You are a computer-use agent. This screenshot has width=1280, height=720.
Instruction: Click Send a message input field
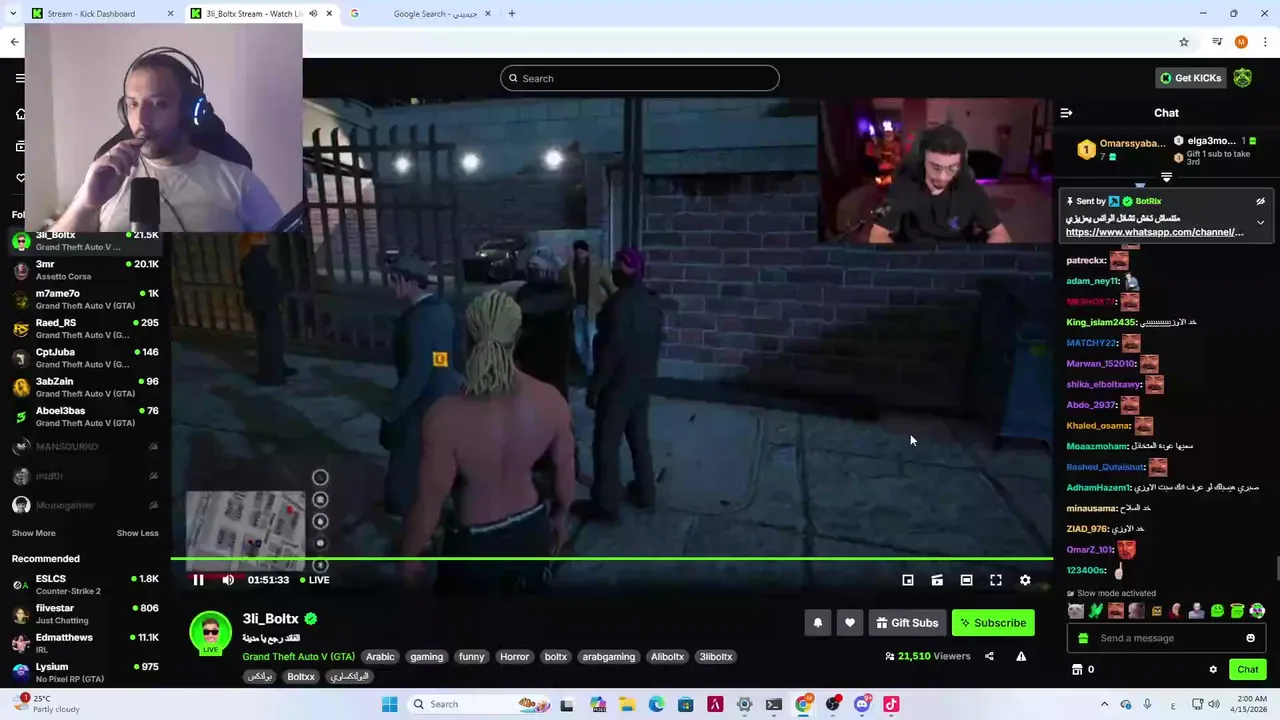[1166, 638]
